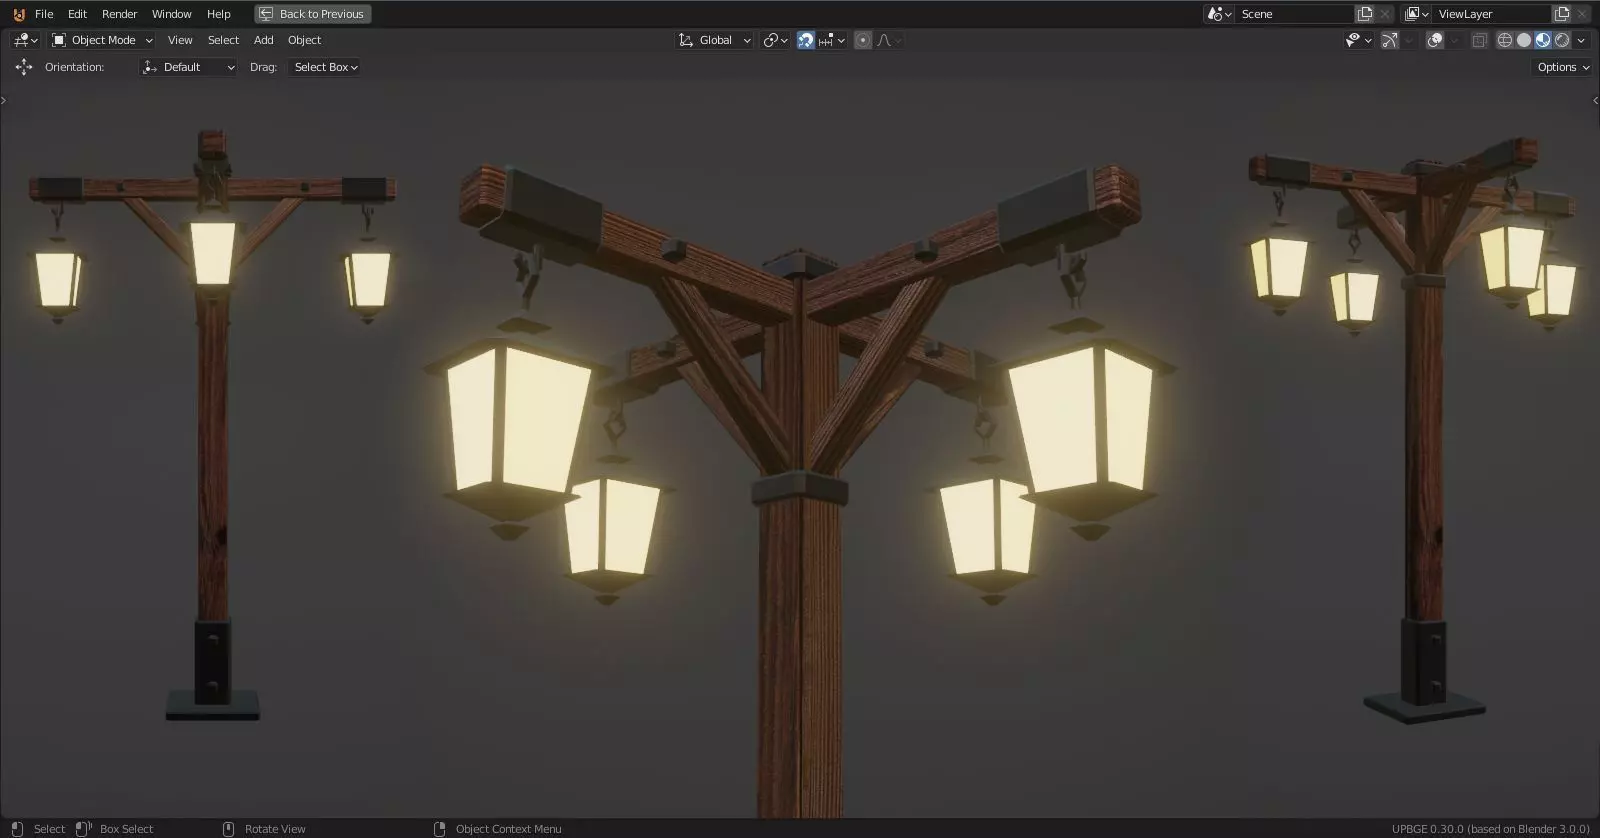
Task: Click the Object Context Menu mouse icon
Action: click(x=439, y=829)
